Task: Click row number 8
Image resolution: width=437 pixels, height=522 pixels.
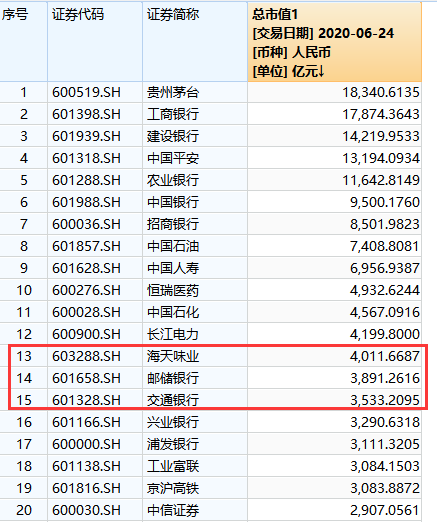Action: 23,246
